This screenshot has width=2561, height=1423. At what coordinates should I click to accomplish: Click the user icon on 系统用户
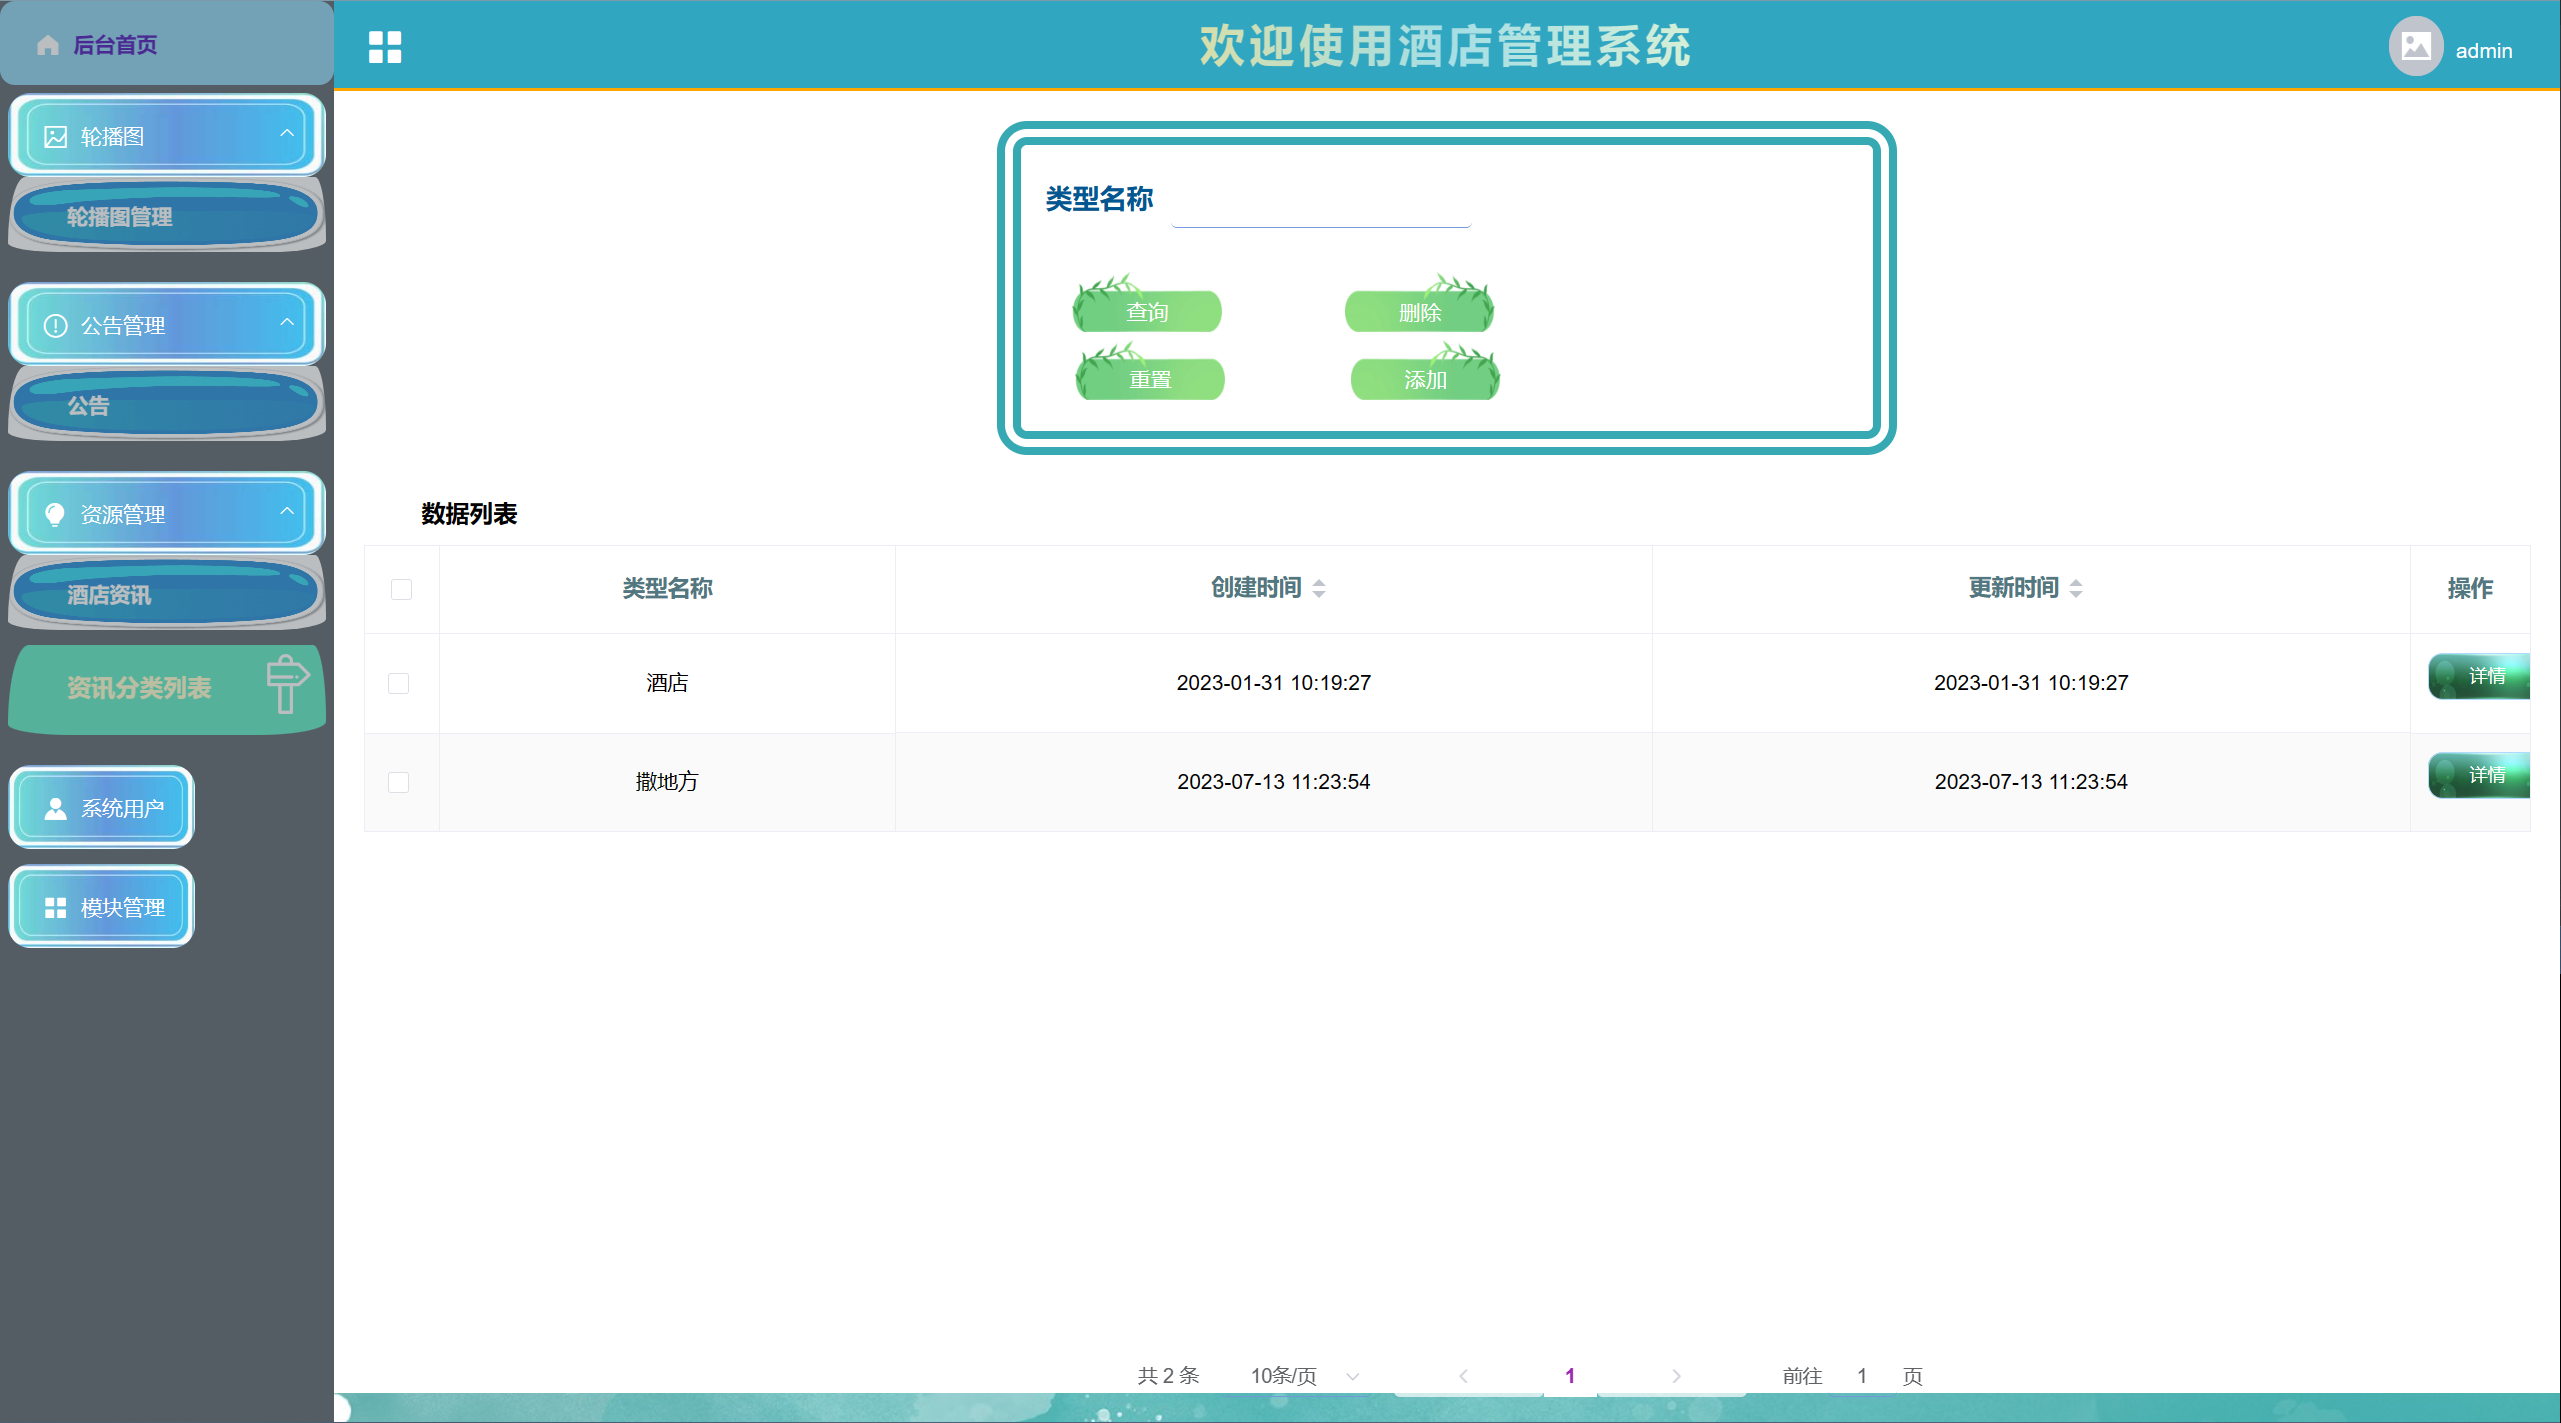56,809
